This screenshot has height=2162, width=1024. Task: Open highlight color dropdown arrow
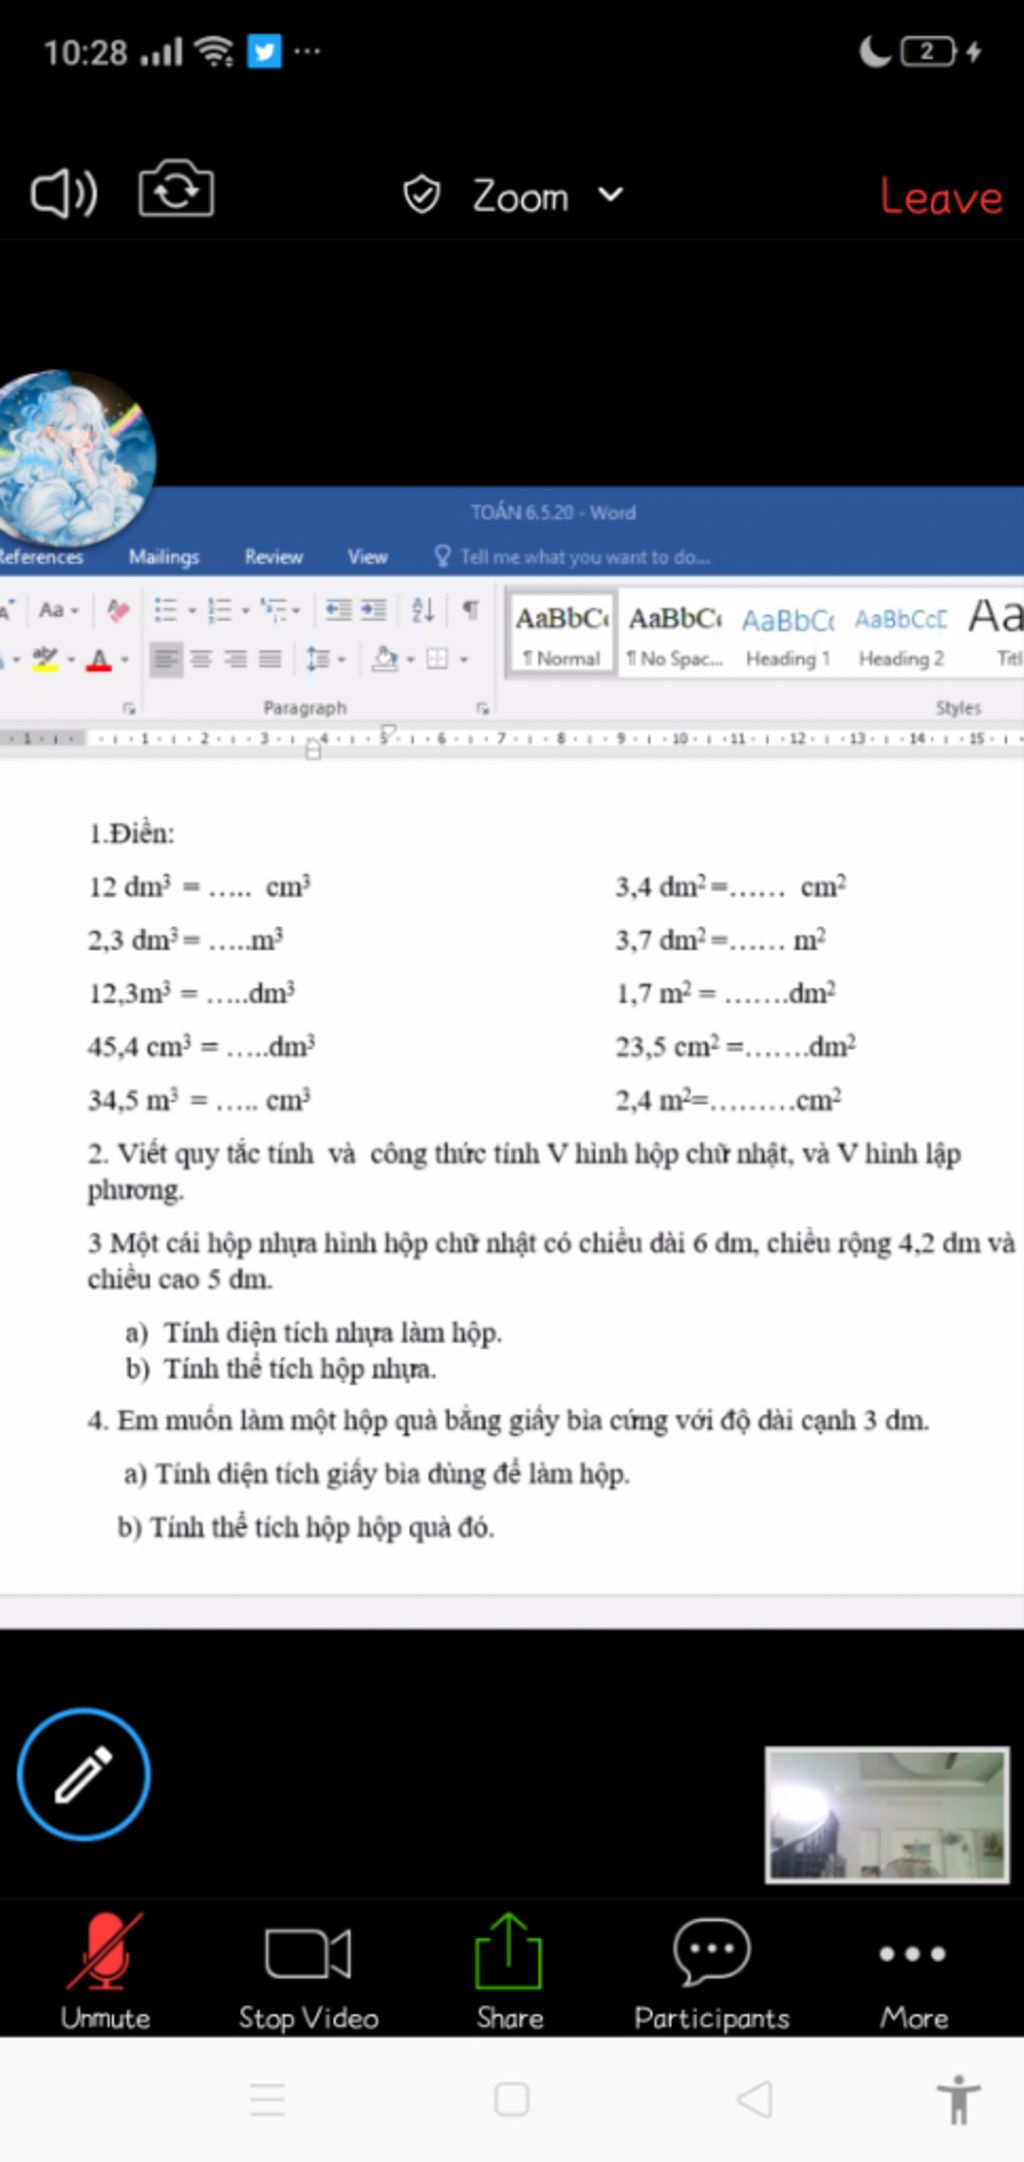[71, 659]
